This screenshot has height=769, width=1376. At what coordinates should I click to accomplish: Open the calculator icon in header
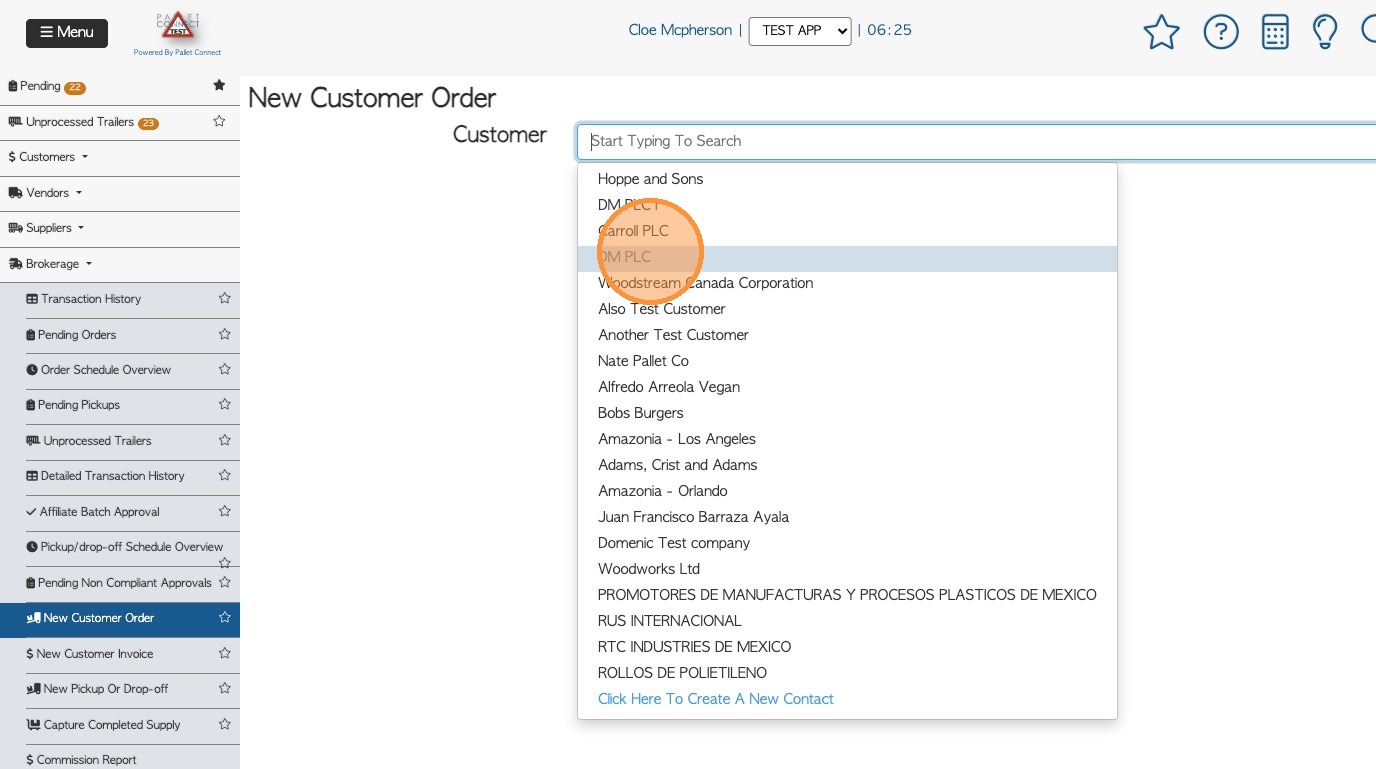click(x=1275, y=32)
